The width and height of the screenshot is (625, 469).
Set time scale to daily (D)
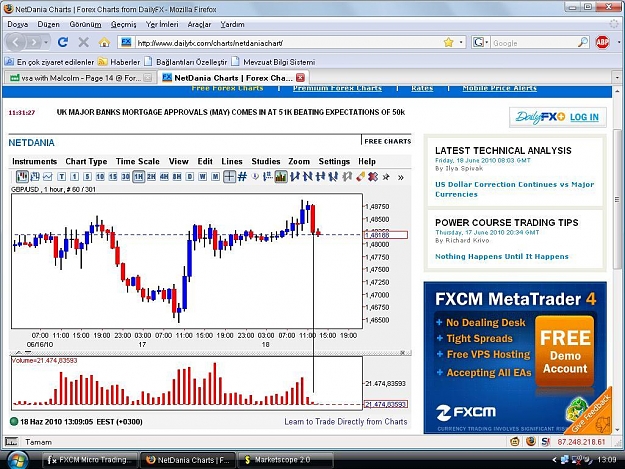click(190, 177)
